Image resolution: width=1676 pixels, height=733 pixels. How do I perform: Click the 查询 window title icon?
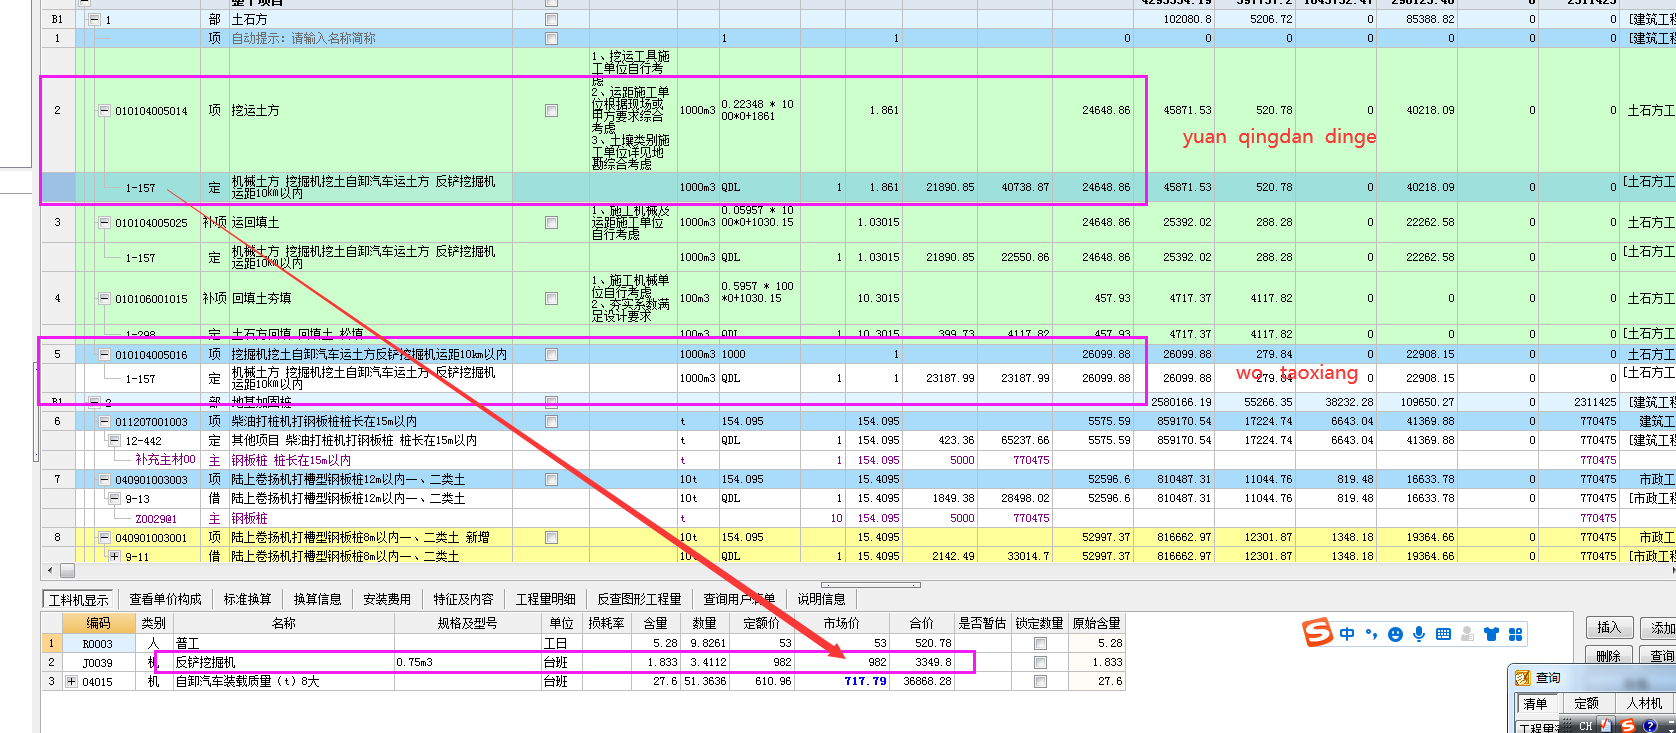tap(1523, 678)
